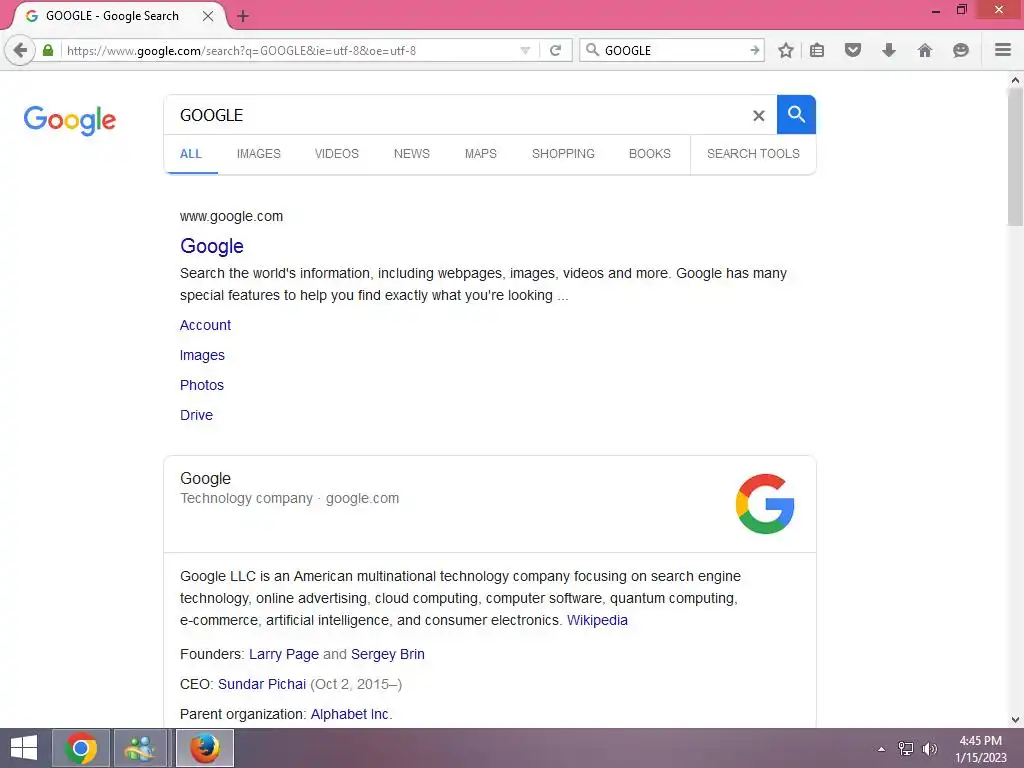Open URL history dropdown arrow in address bar

click(x=525, y=50)
